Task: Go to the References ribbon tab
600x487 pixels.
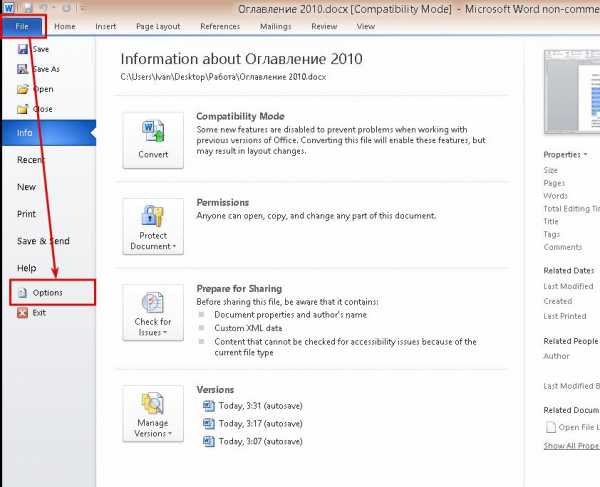Action: tap(220, 26)
